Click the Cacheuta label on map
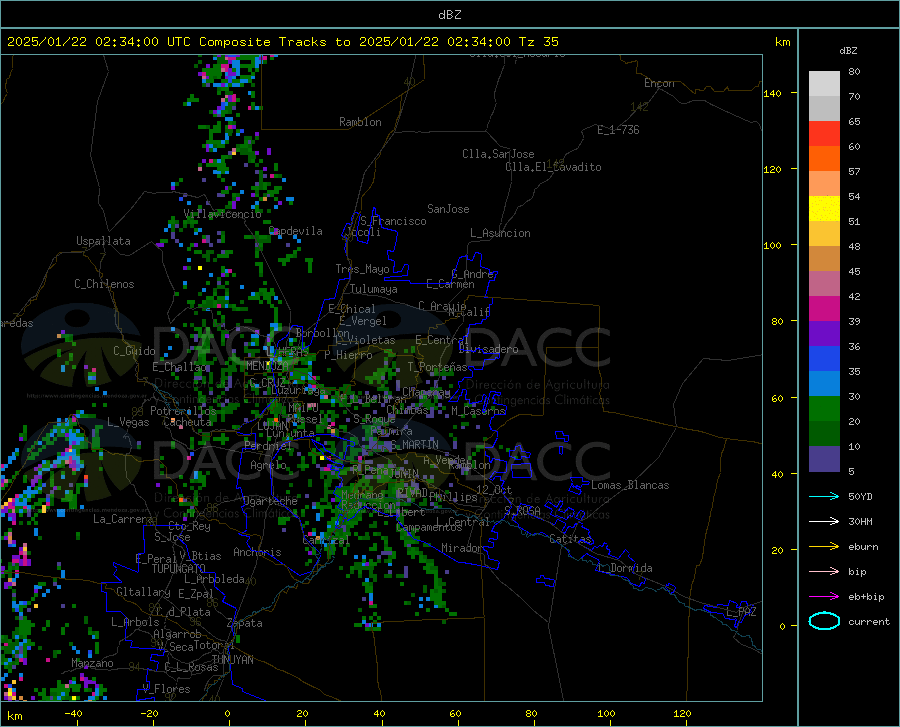 [x=188, y=422]
